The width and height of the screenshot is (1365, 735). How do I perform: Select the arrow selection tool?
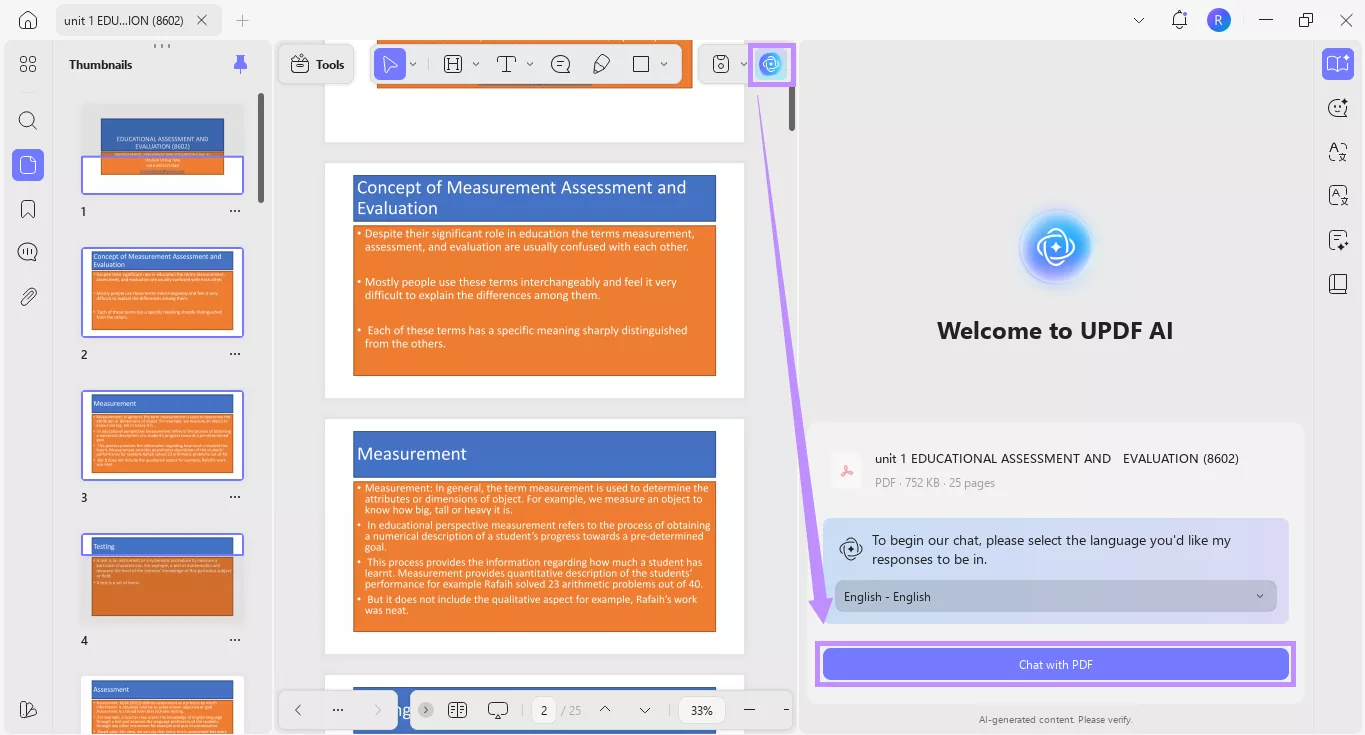click(390, 64)
